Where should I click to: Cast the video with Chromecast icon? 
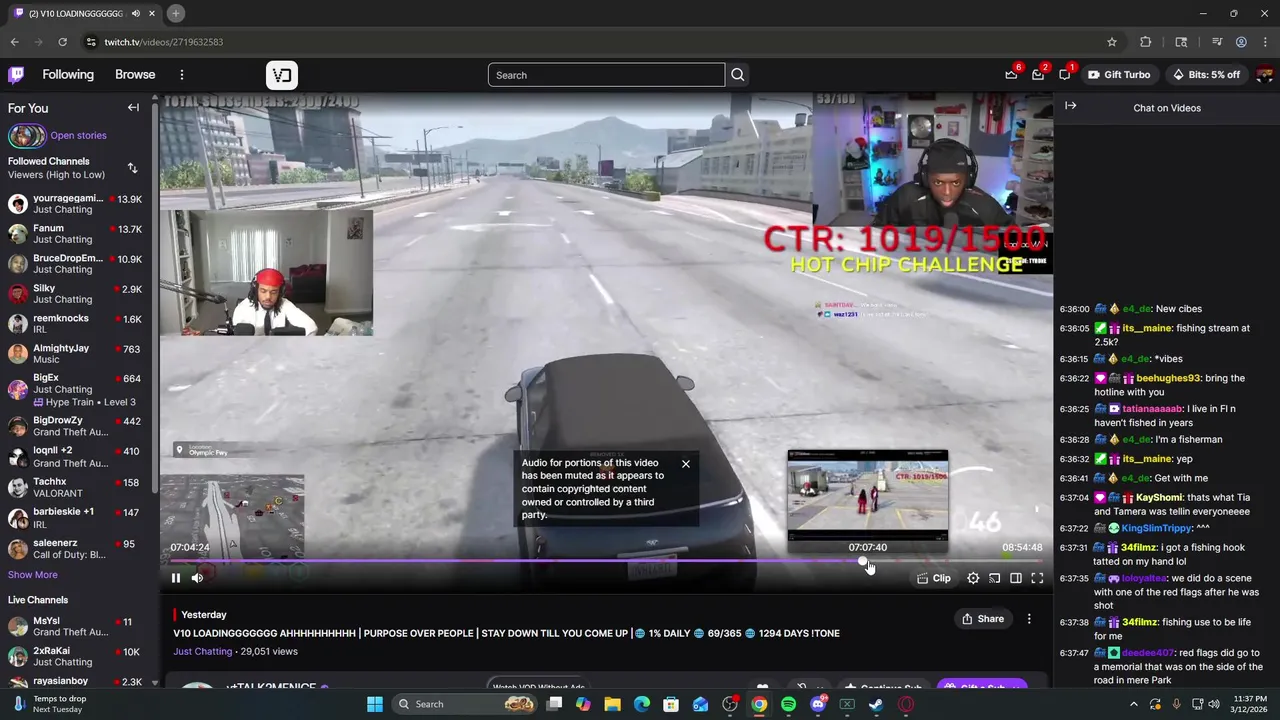point(995,578)
